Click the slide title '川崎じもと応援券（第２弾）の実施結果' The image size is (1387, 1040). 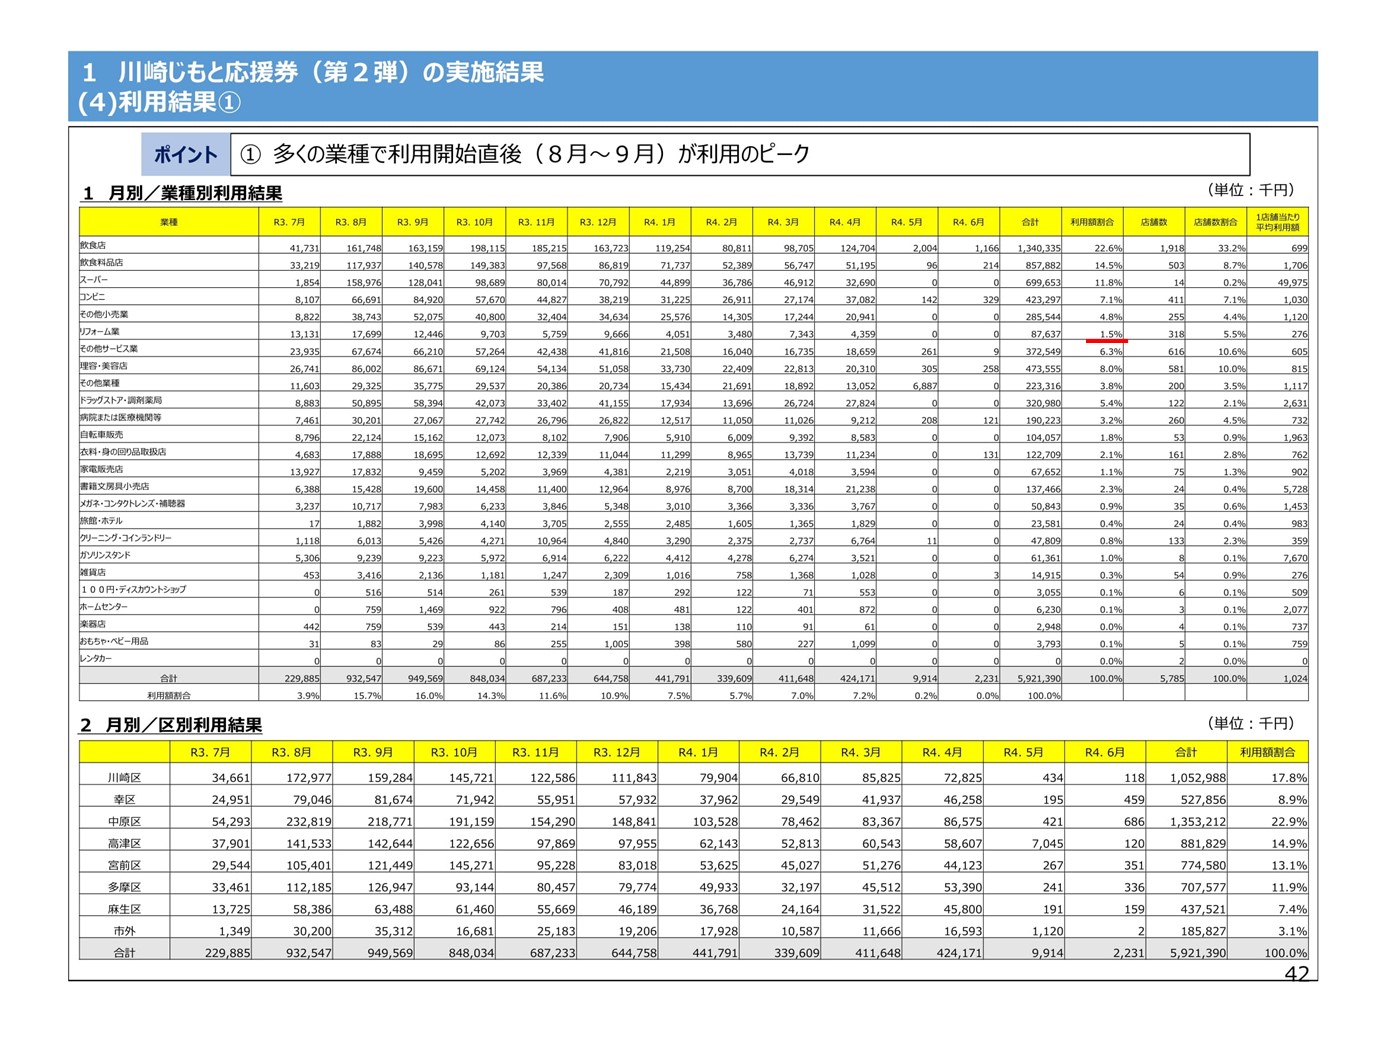330,72
